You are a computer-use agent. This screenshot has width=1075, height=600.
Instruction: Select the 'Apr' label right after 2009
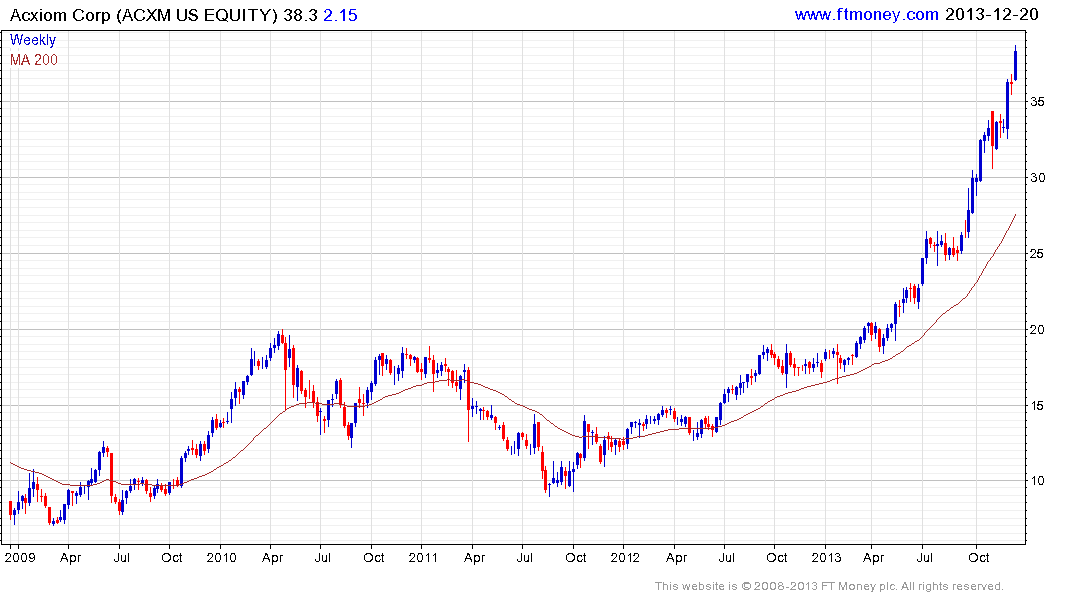[71, 557]
